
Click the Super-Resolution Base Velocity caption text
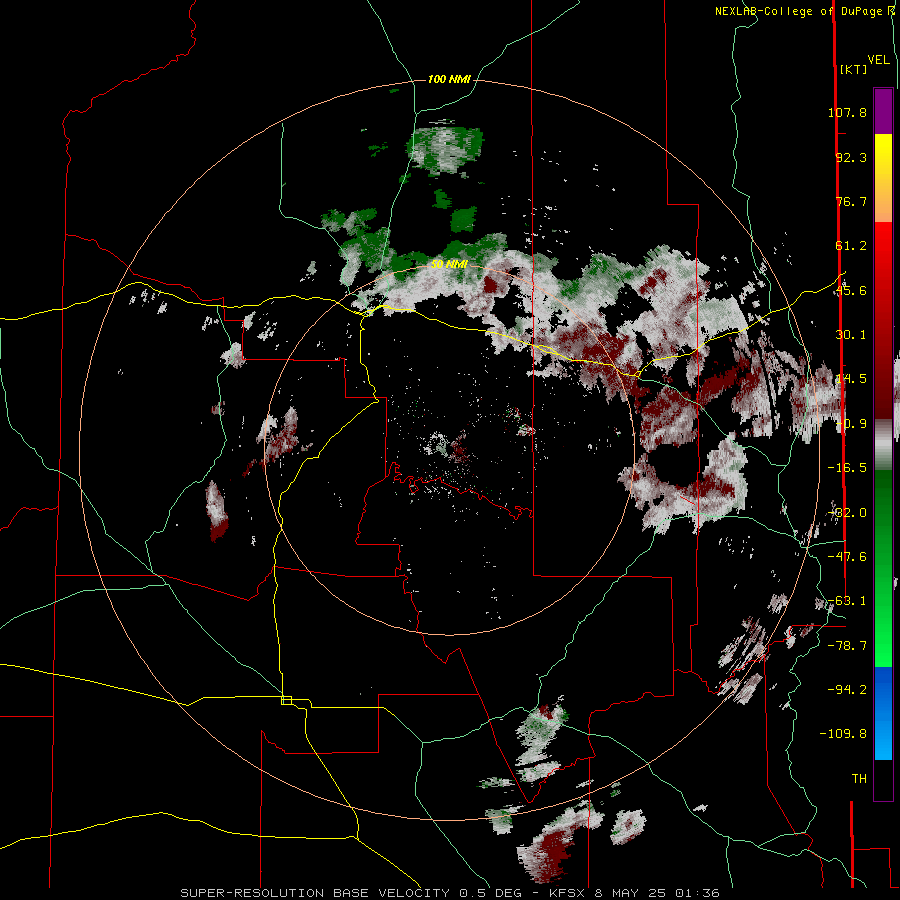(449, 893)
